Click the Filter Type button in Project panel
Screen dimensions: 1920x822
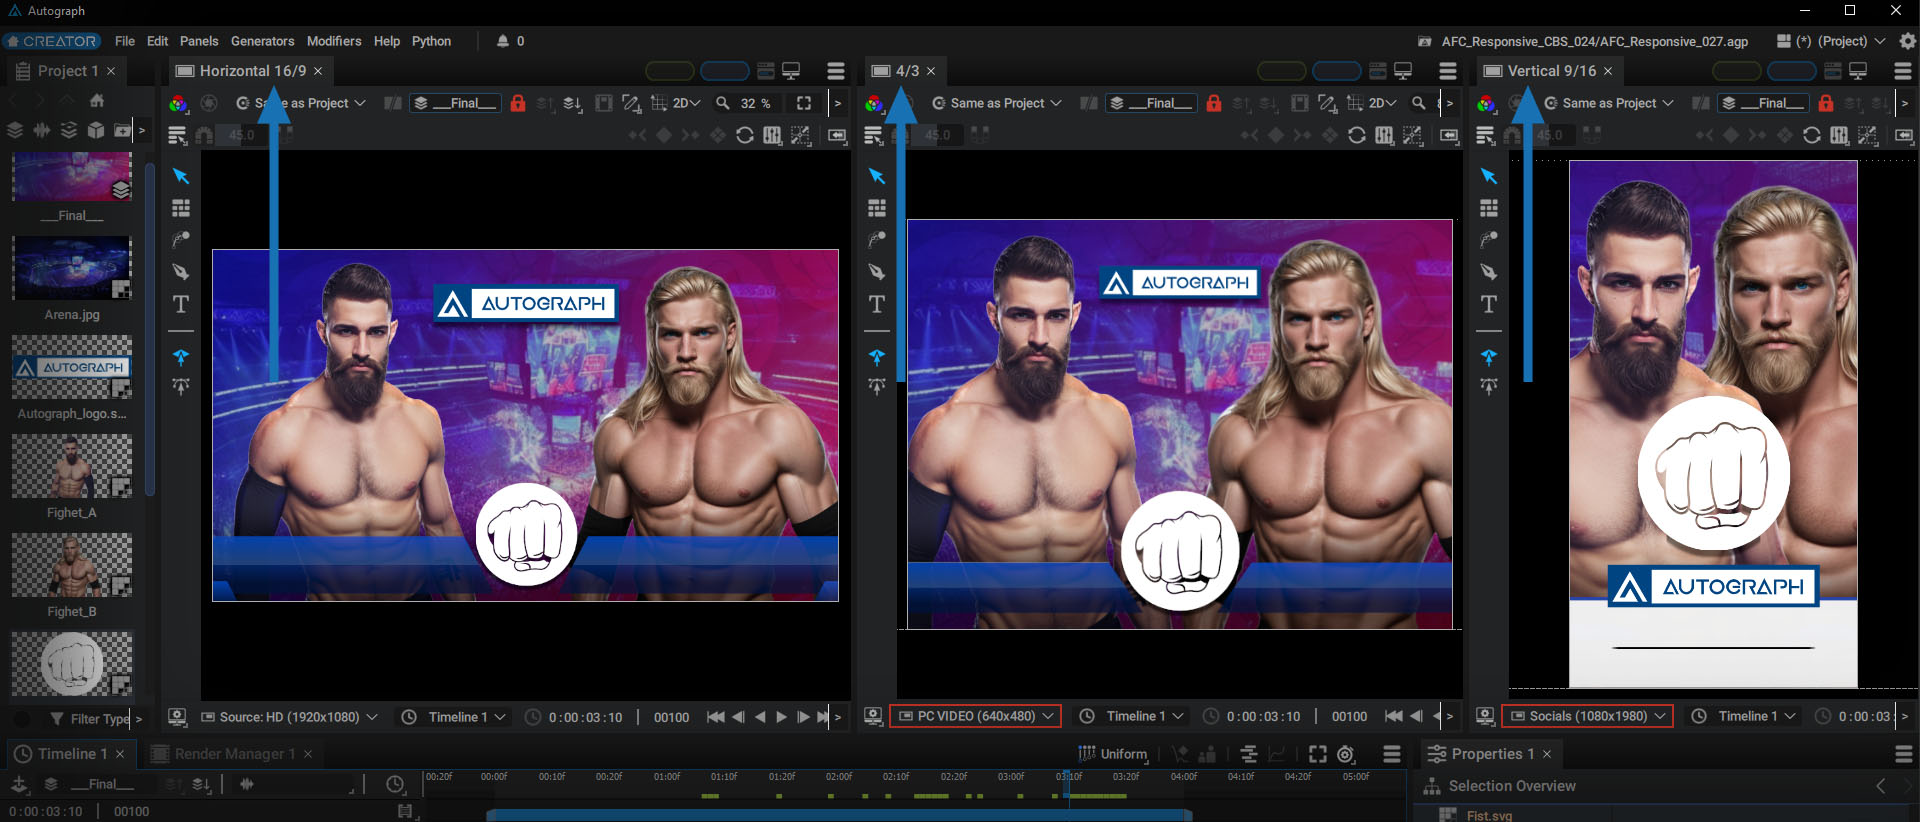coord(90,718)
